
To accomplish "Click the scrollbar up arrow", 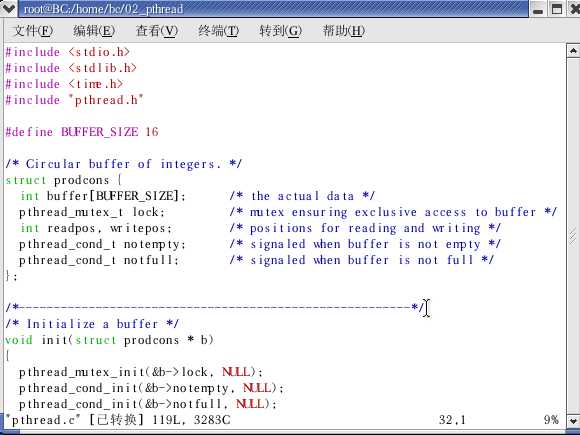I will click(x=573, y=51).
